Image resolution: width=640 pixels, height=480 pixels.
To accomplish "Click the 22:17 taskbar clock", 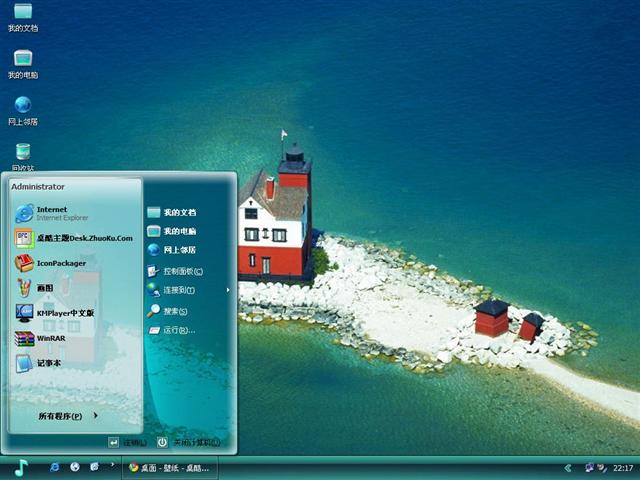I will 623,468.
